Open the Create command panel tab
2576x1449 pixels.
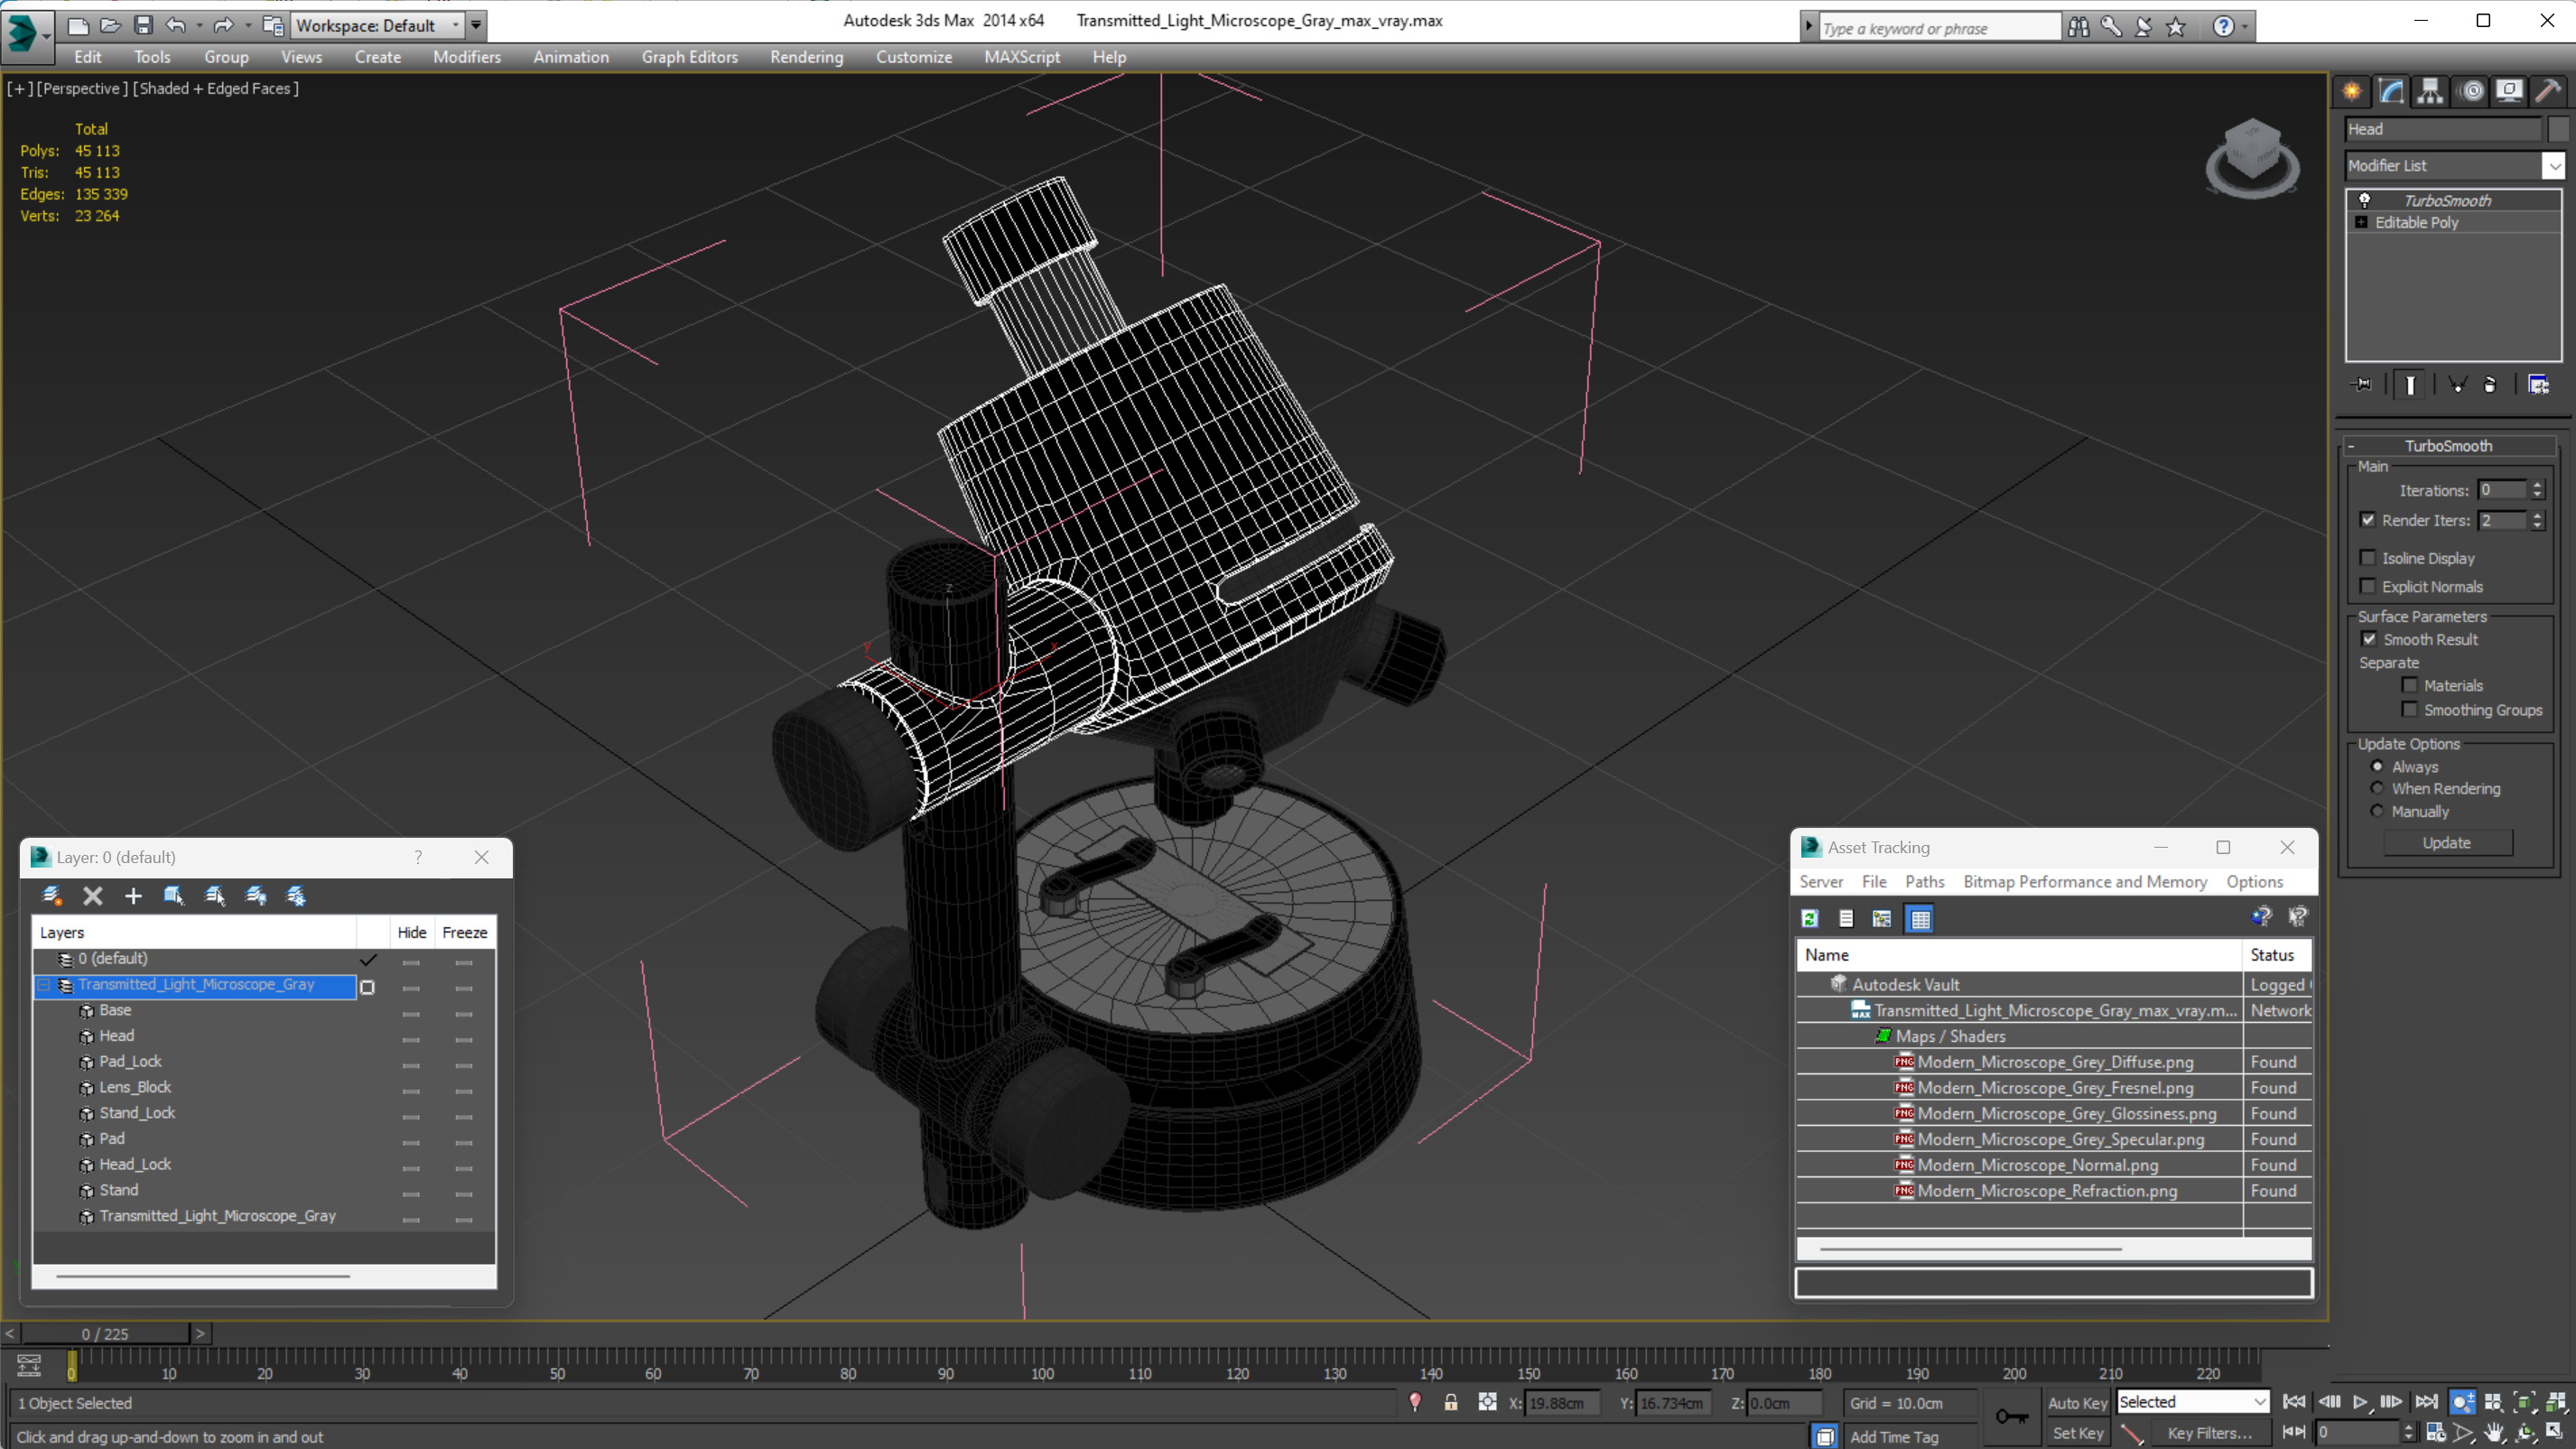pyautogui.click(x=2352, y=91)
